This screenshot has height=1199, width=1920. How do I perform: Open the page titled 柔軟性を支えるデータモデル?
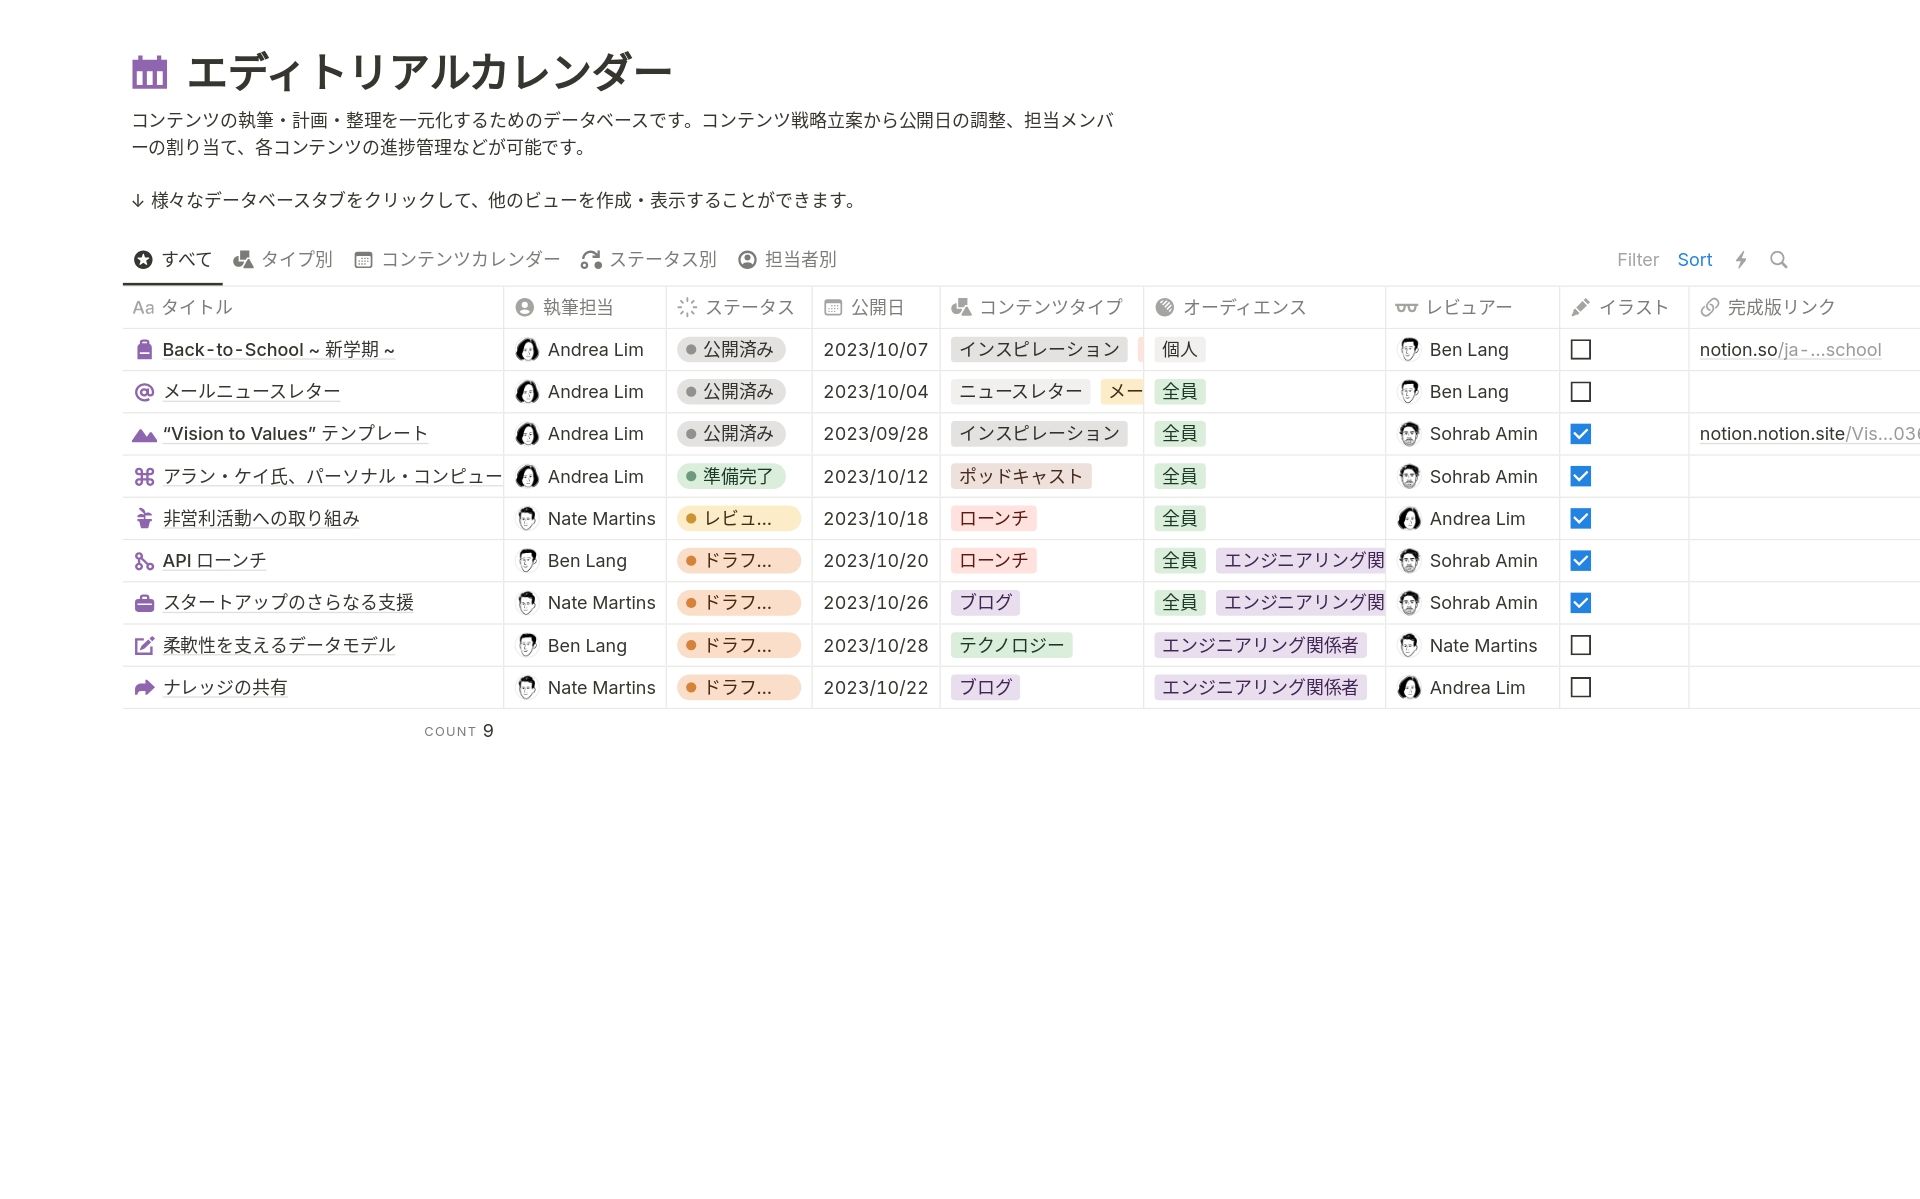tap(278, 645)
